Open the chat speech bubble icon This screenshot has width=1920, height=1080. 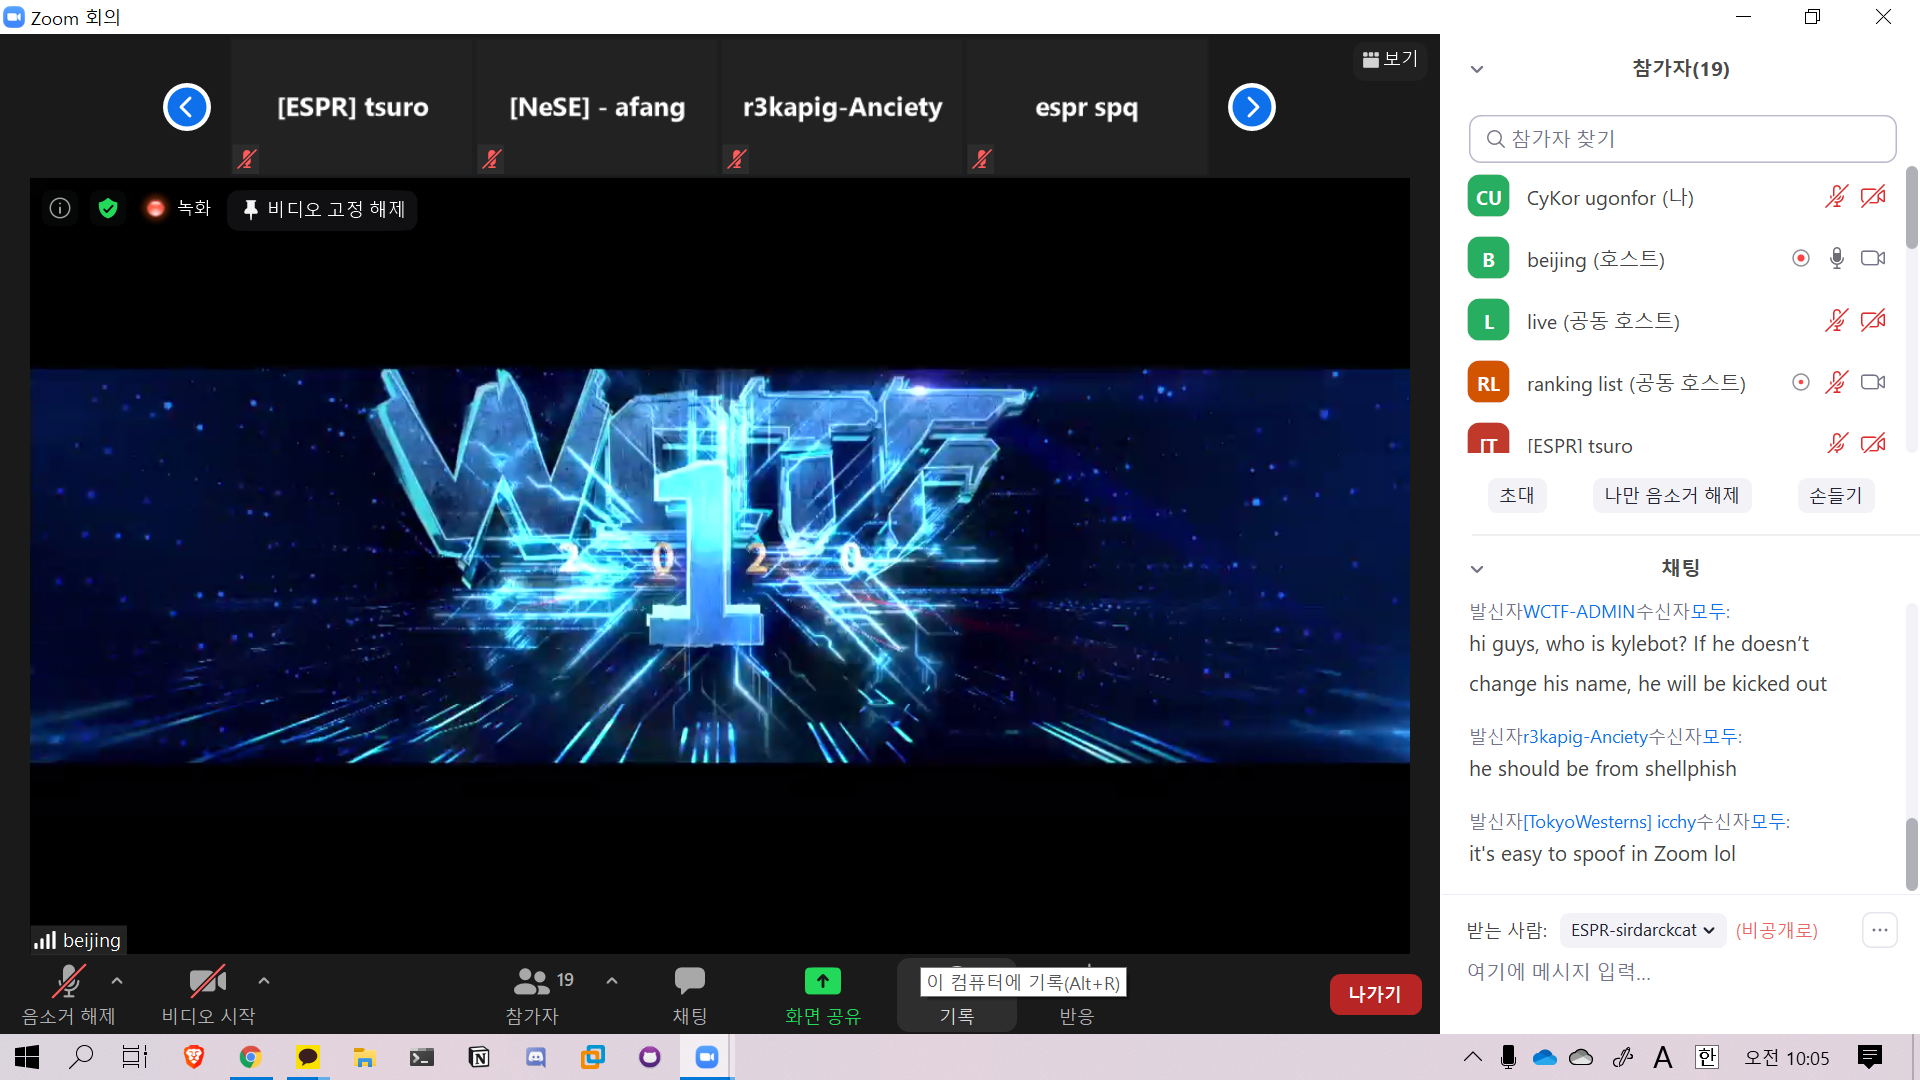coord(689,981)
